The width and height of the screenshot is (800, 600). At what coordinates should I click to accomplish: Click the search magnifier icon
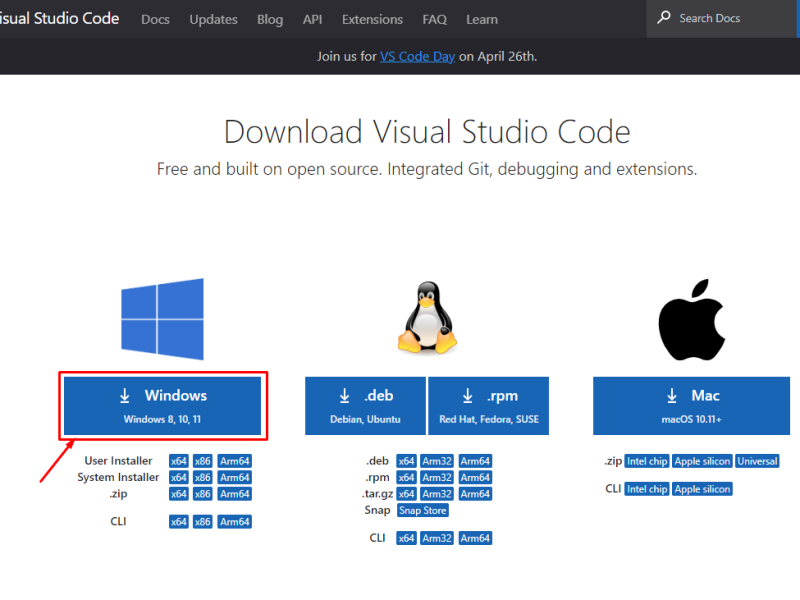pos(664,17)
